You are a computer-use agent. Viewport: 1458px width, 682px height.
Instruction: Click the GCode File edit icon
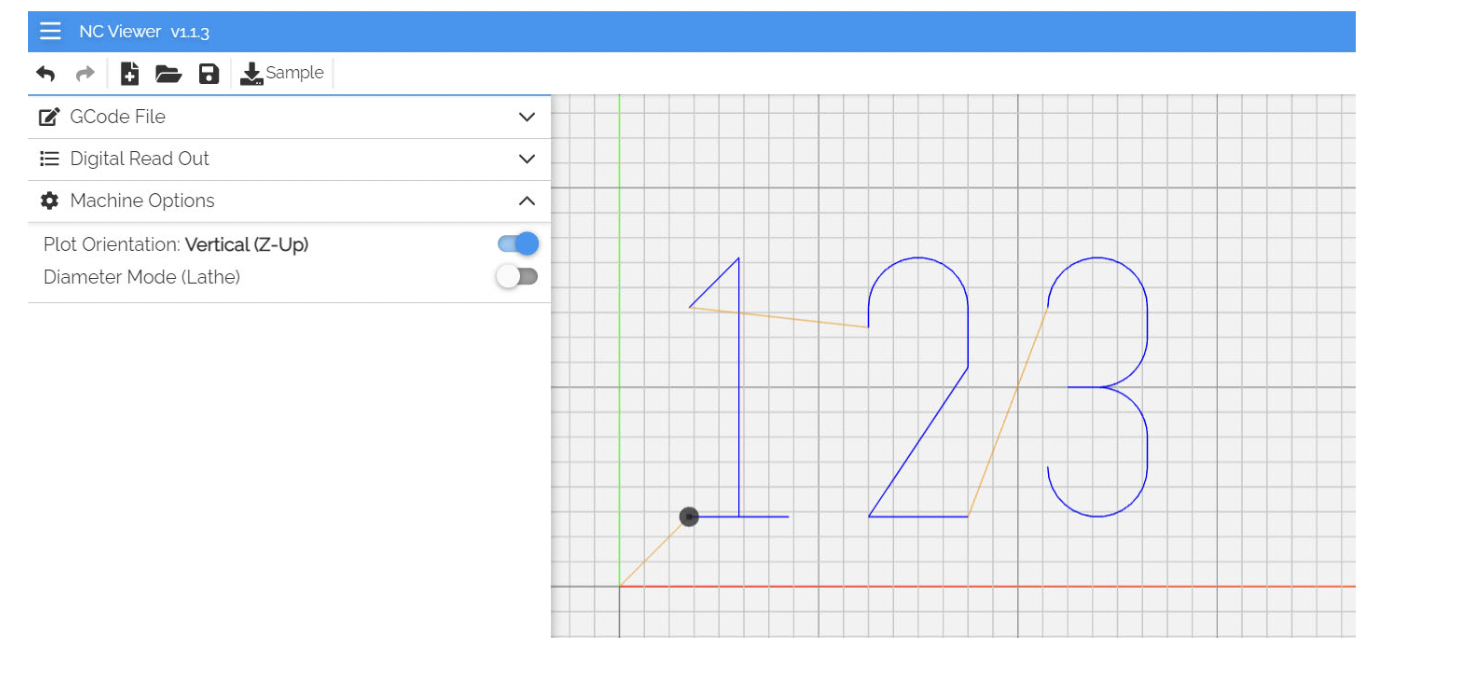[x=48, y=116]
